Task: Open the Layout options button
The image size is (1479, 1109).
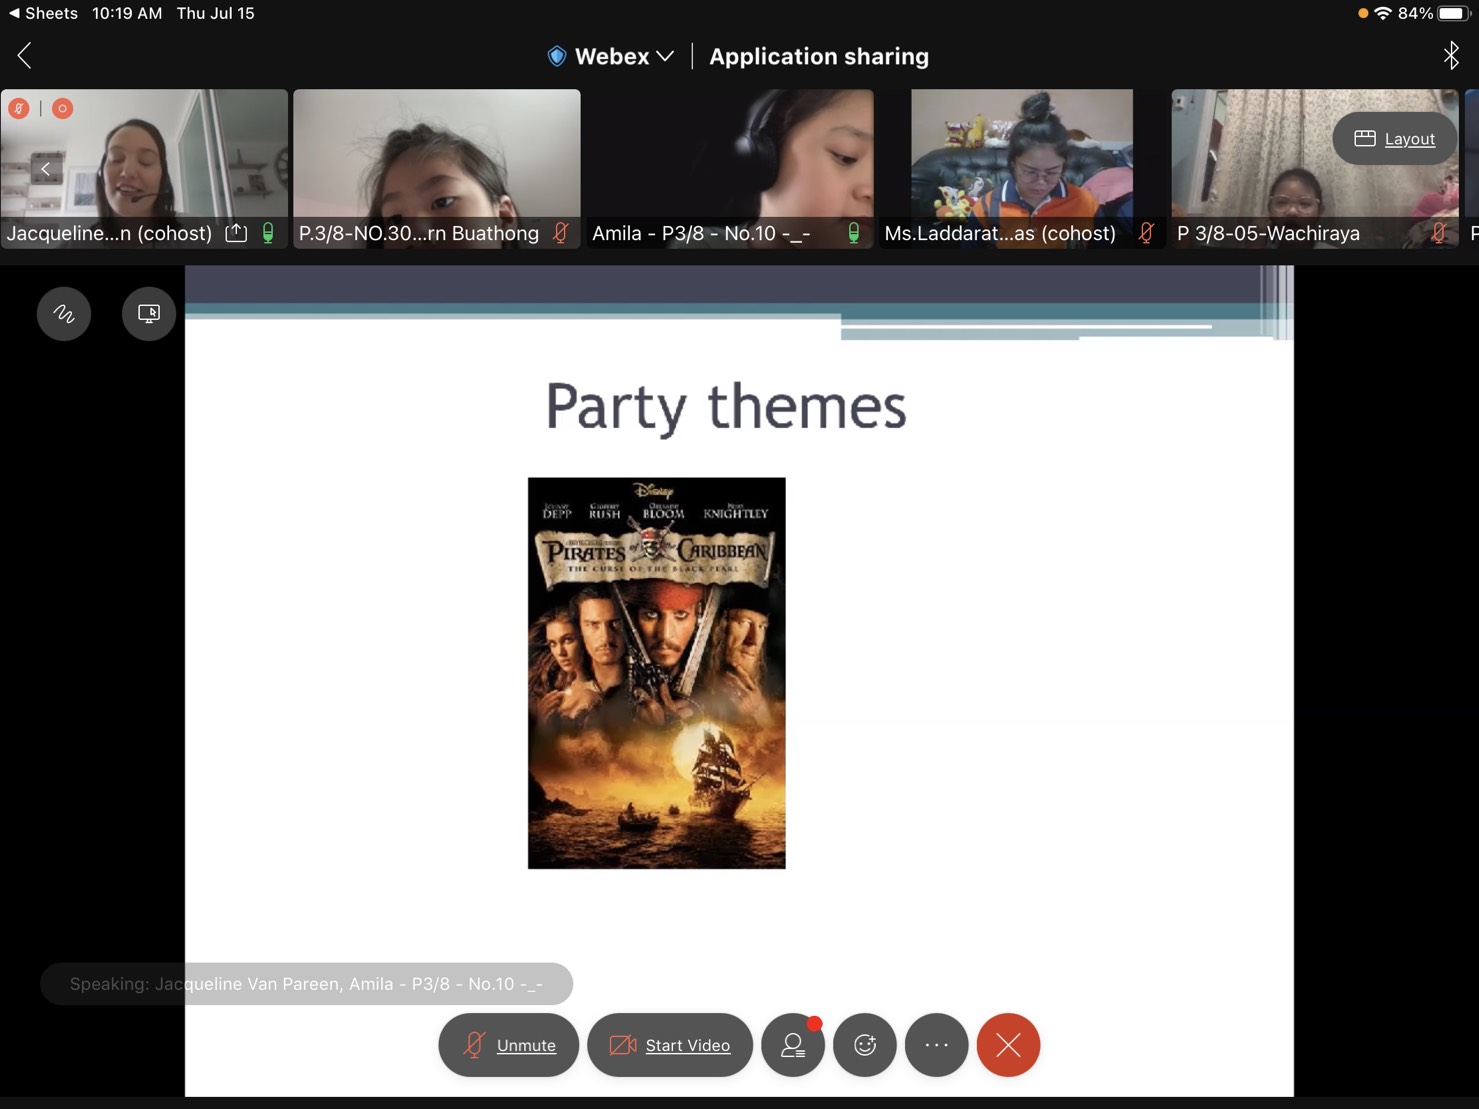Action: 1395,139
